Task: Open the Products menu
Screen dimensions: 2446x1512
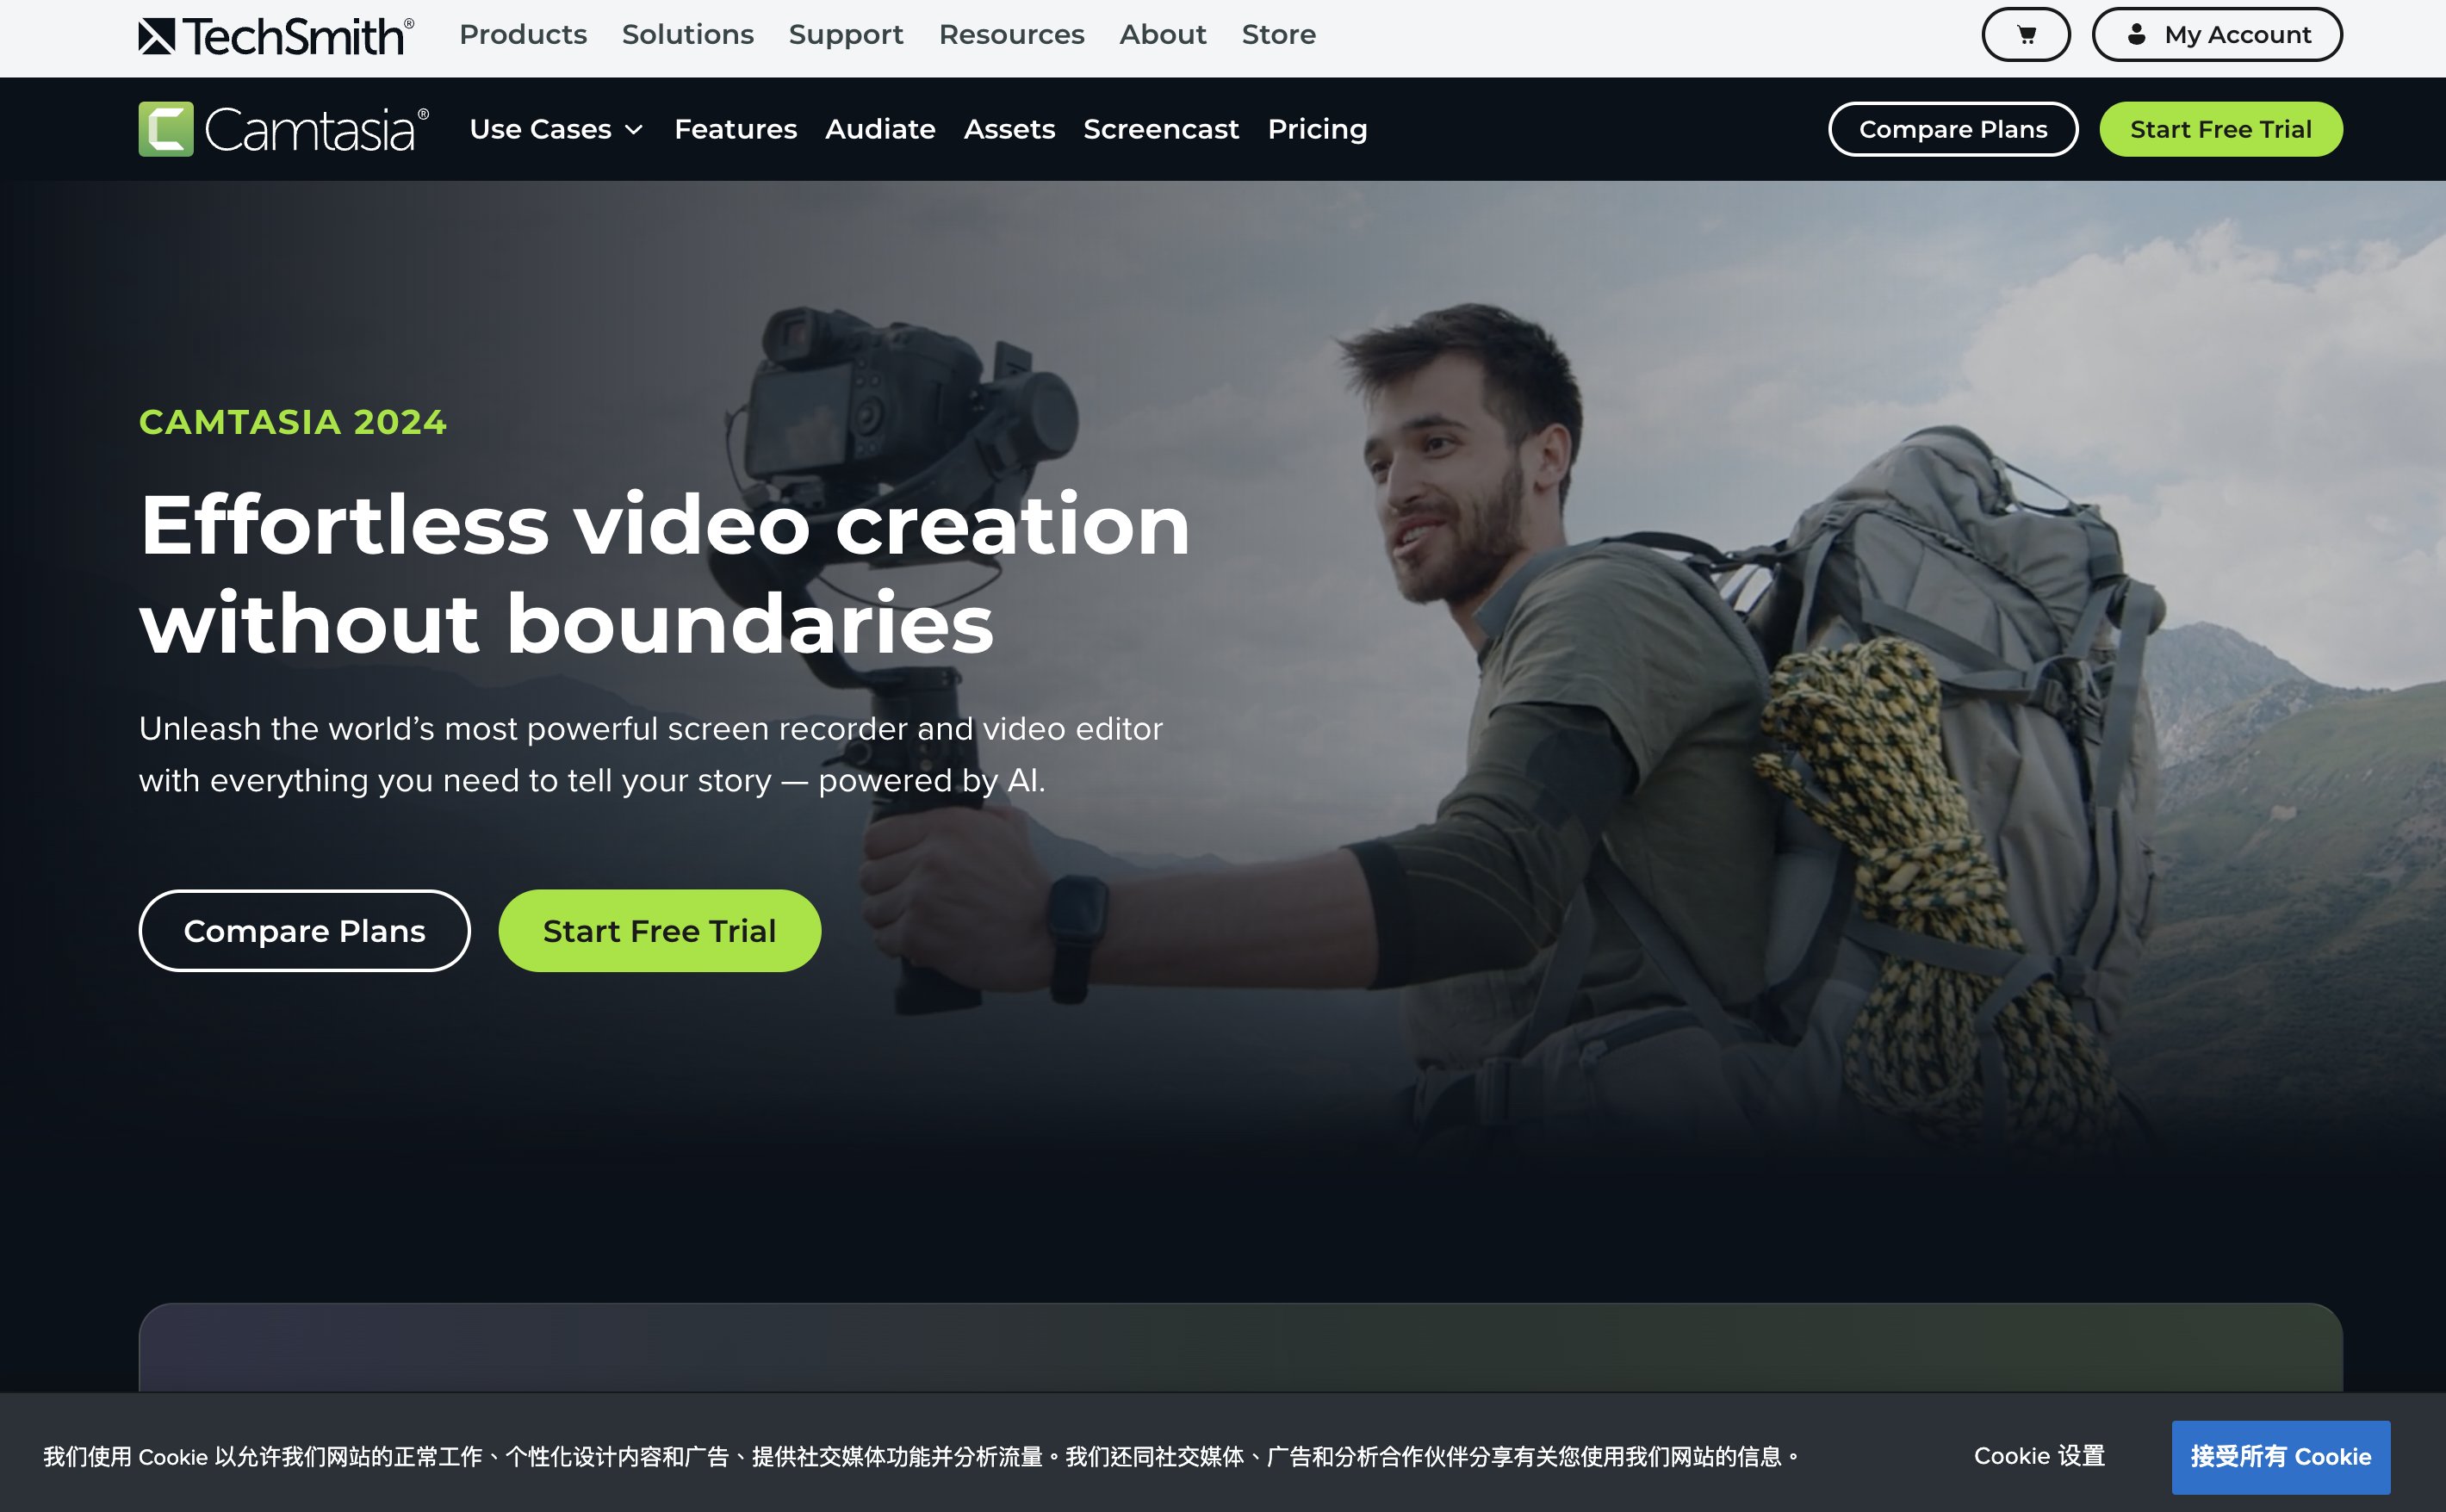Action: pyautogui.click(x=523, y=35)
